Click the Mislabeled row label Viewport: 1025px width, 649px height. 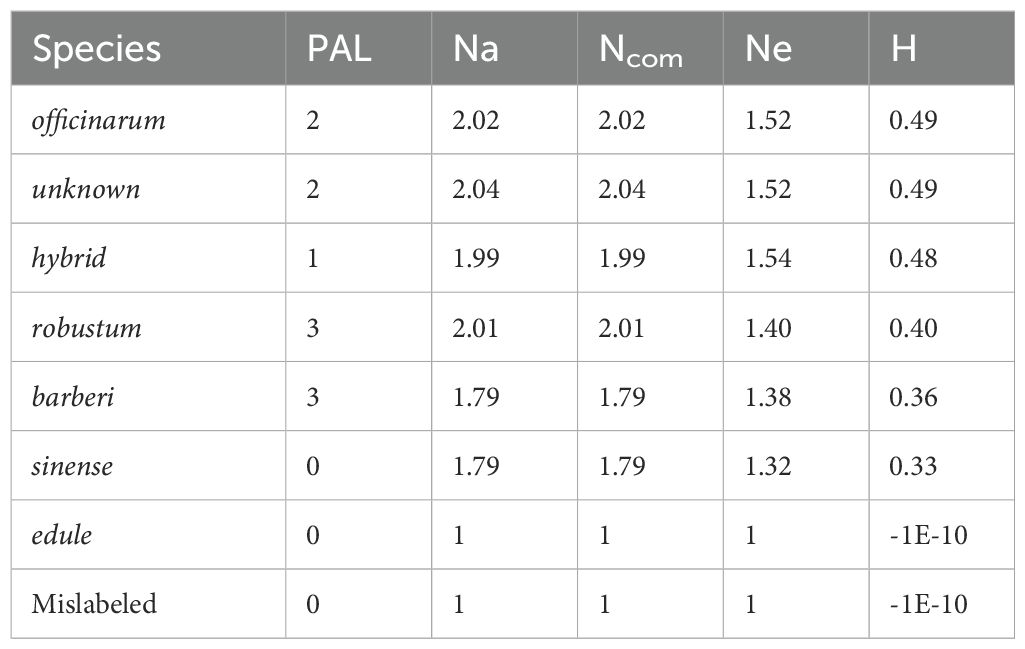coord(94,604)
